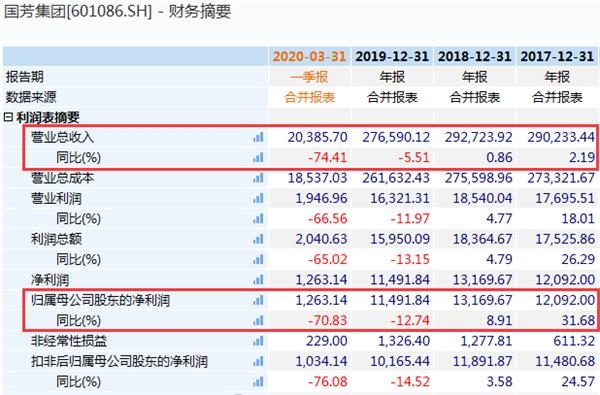The image size is (600, 395).
Task: Open chart icon for 利润总额 row
Action: point(258,239)
